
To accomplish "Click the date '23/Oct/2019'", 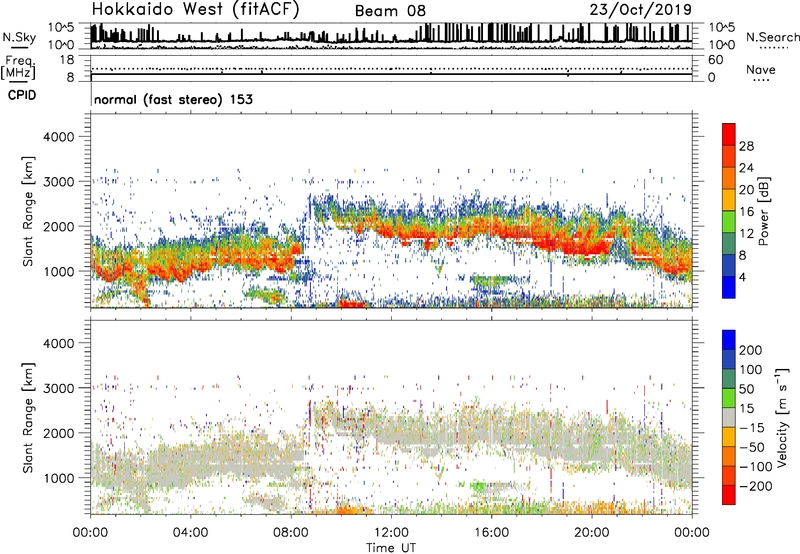I will (641, 10).
